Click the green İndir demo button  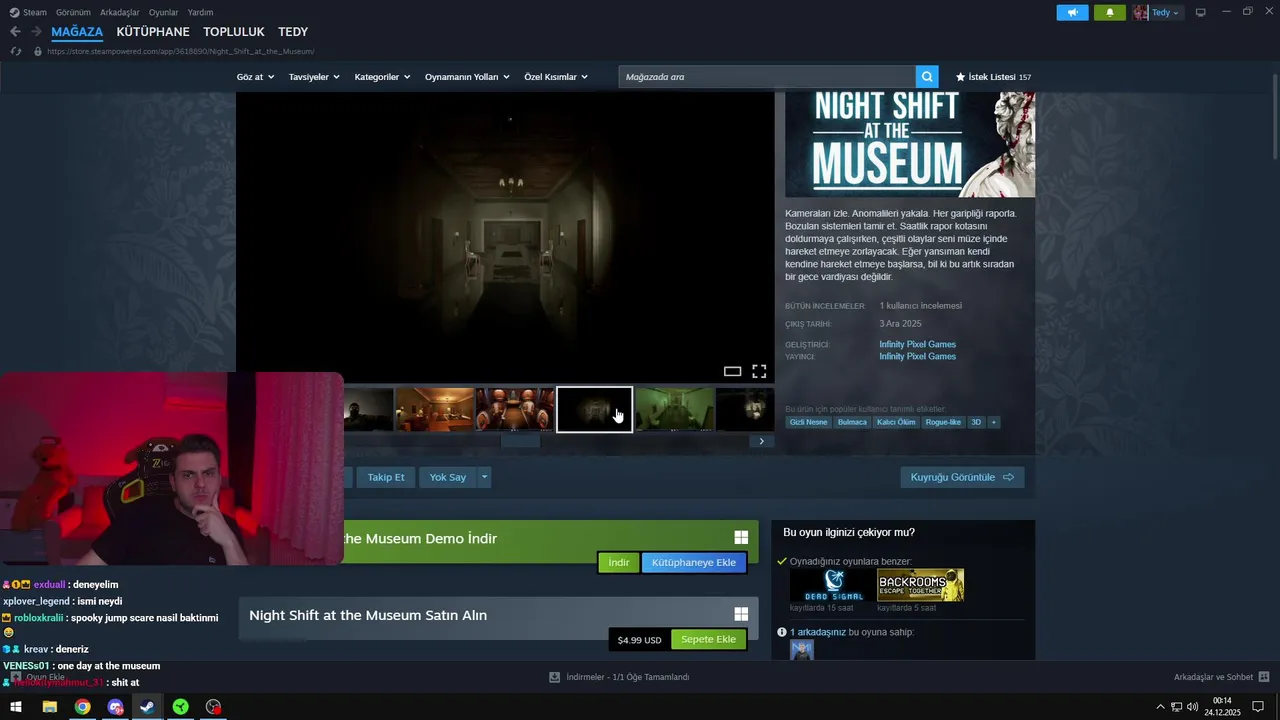coord(619,562)
